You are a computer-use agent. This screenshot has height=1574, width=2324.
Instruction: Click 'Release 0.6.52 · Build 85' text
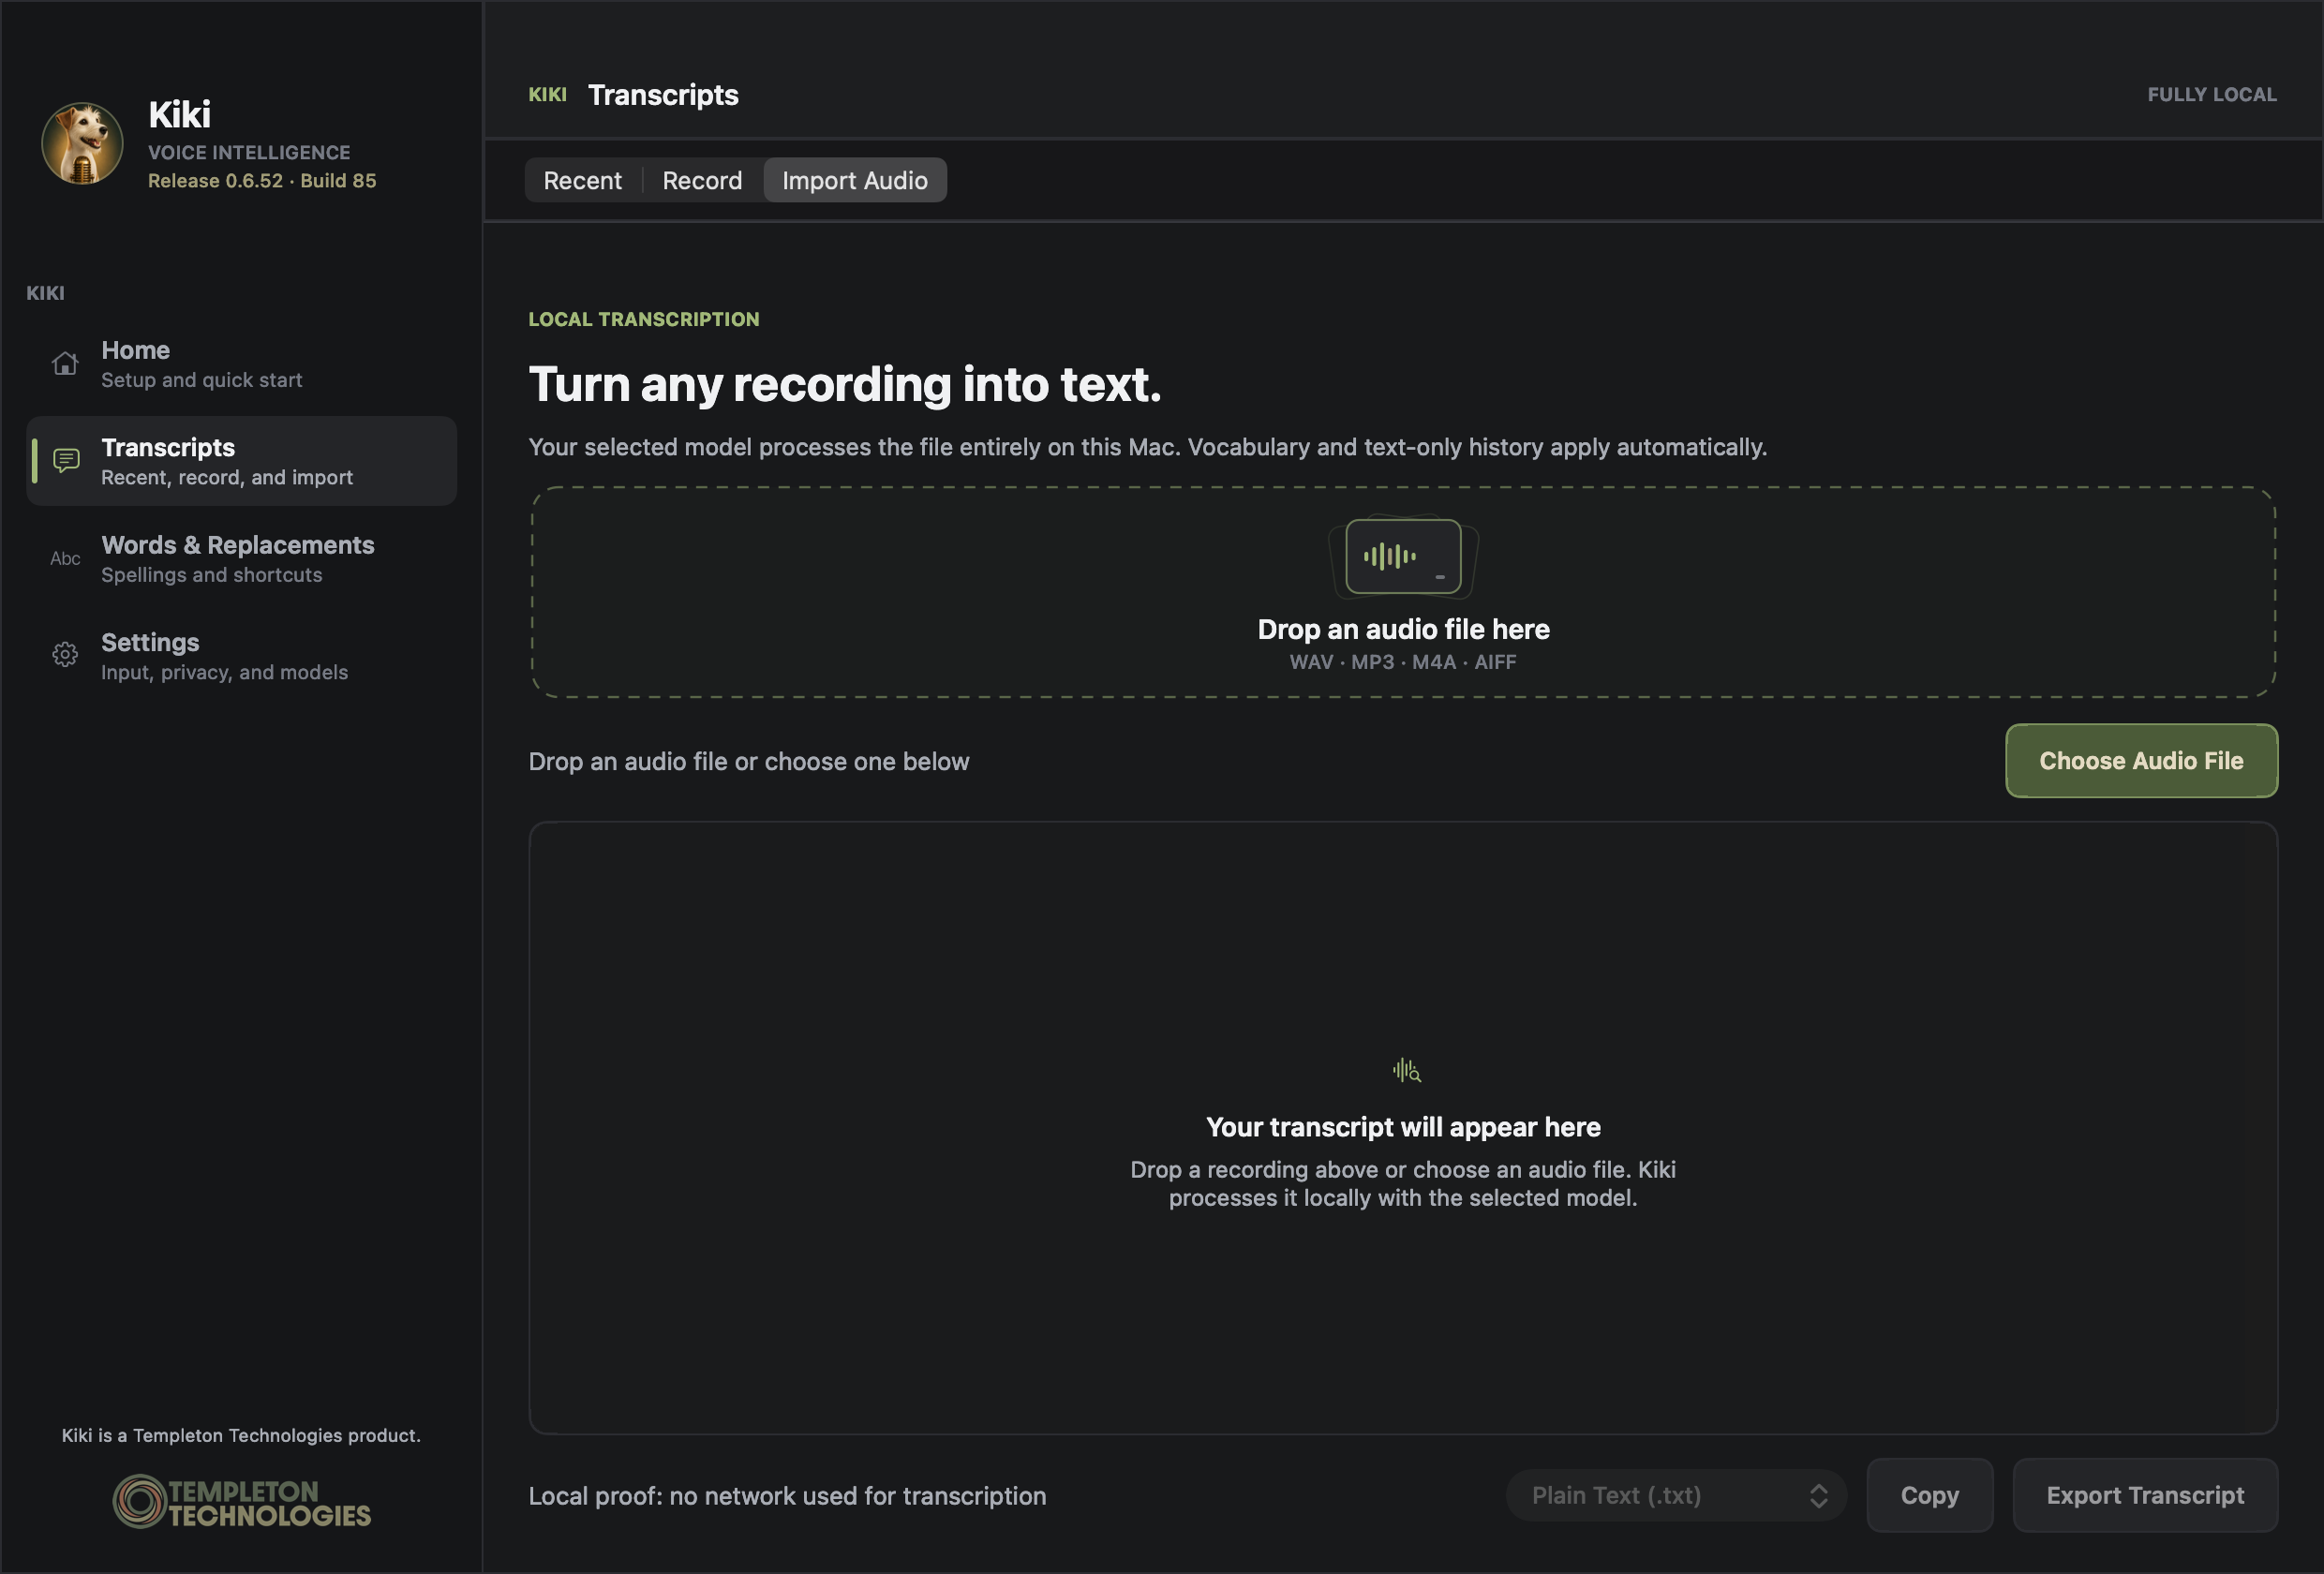pyautogui.click(x=262, y=181)
